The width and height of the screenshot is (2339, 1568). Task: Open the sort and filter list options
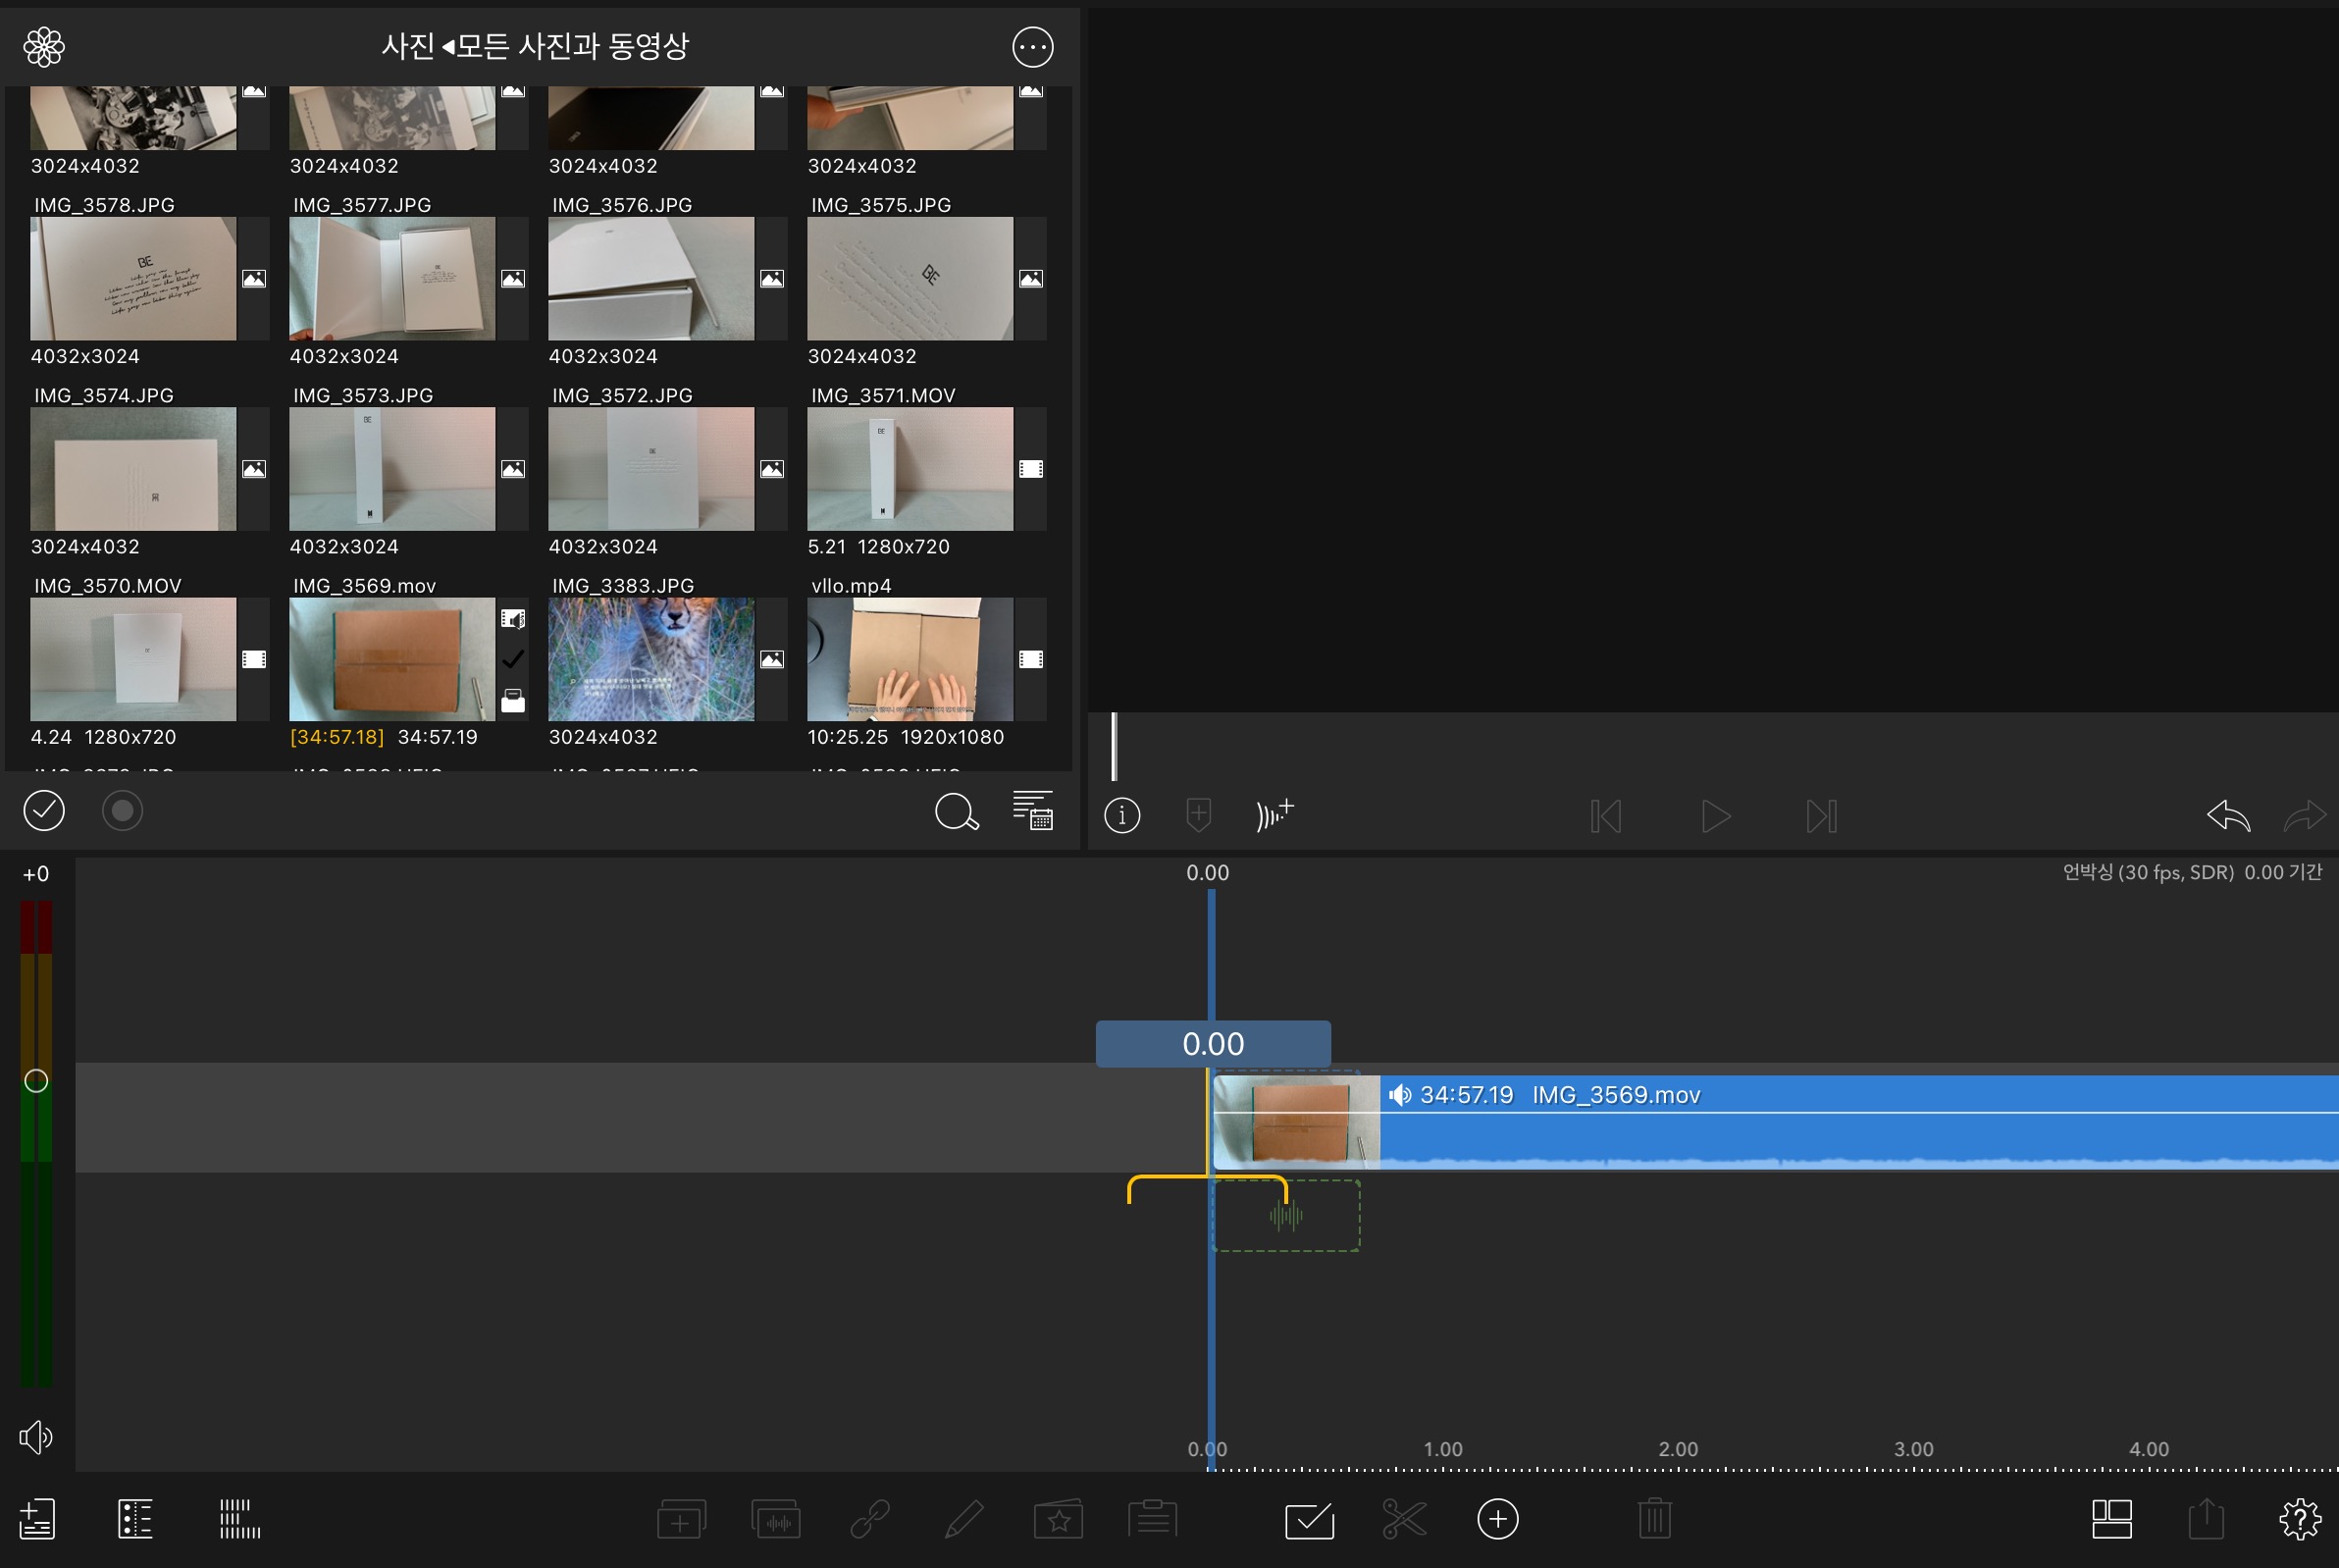point(1032,811)
